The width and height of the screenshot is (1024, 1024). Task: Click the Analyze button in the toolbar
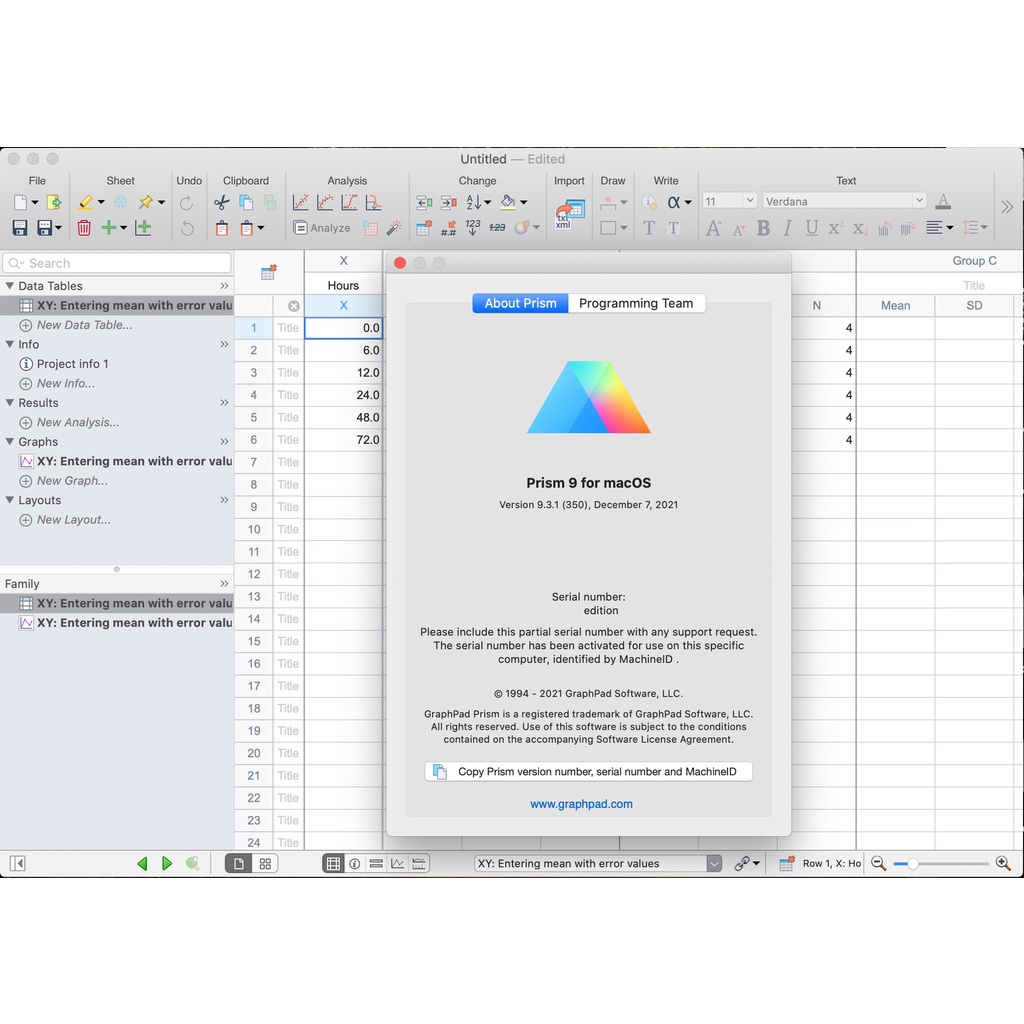click(322, 228)
